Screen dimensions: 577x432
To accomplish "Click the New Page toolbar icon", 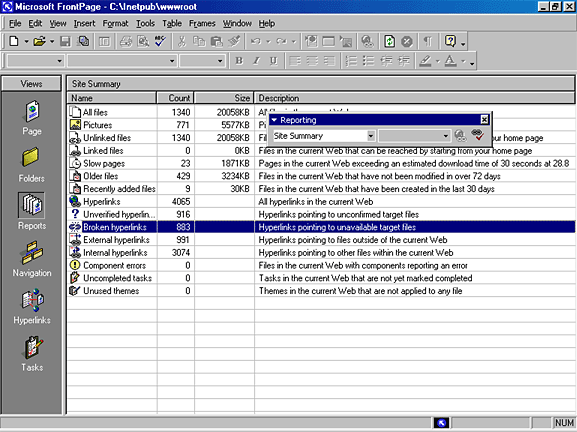I will [14, 41].
